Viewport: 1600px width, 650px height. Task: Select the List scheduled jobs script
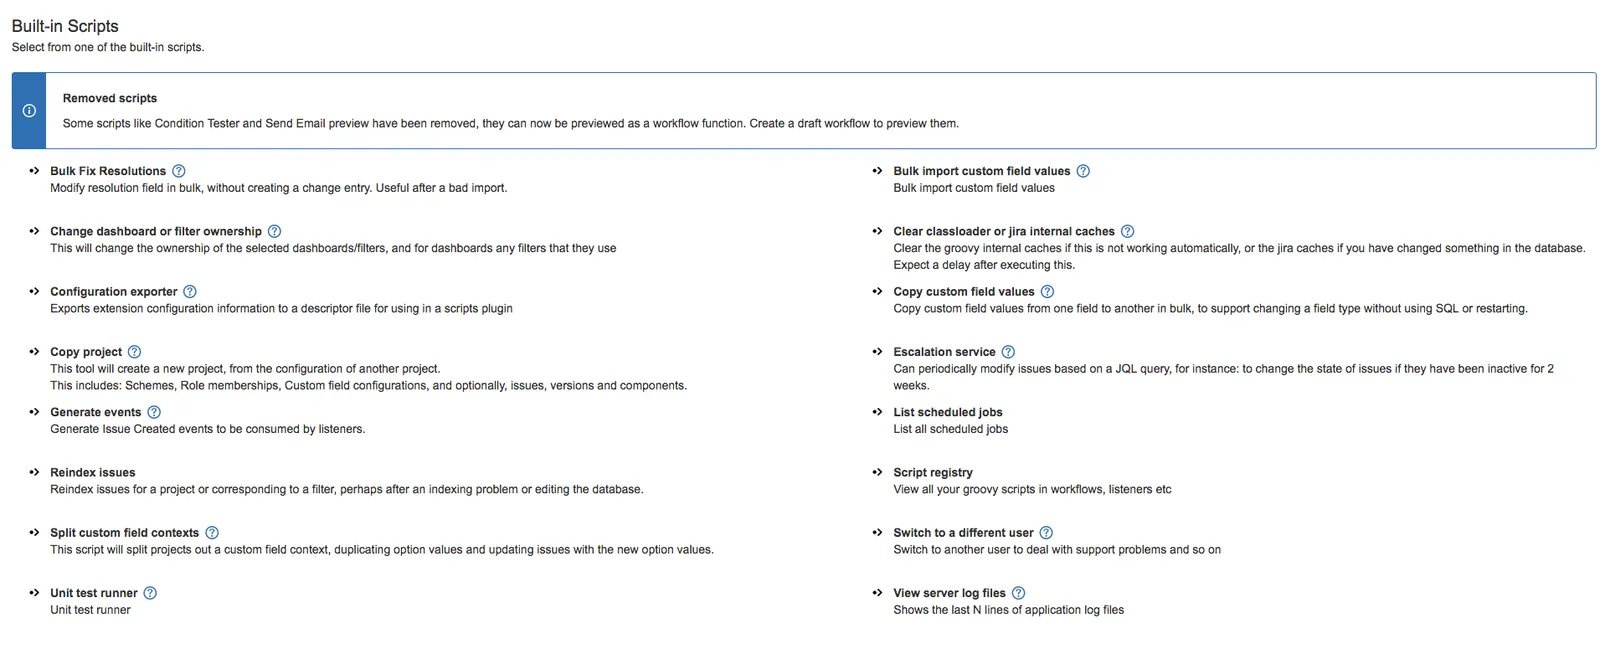tap(948, 412)
